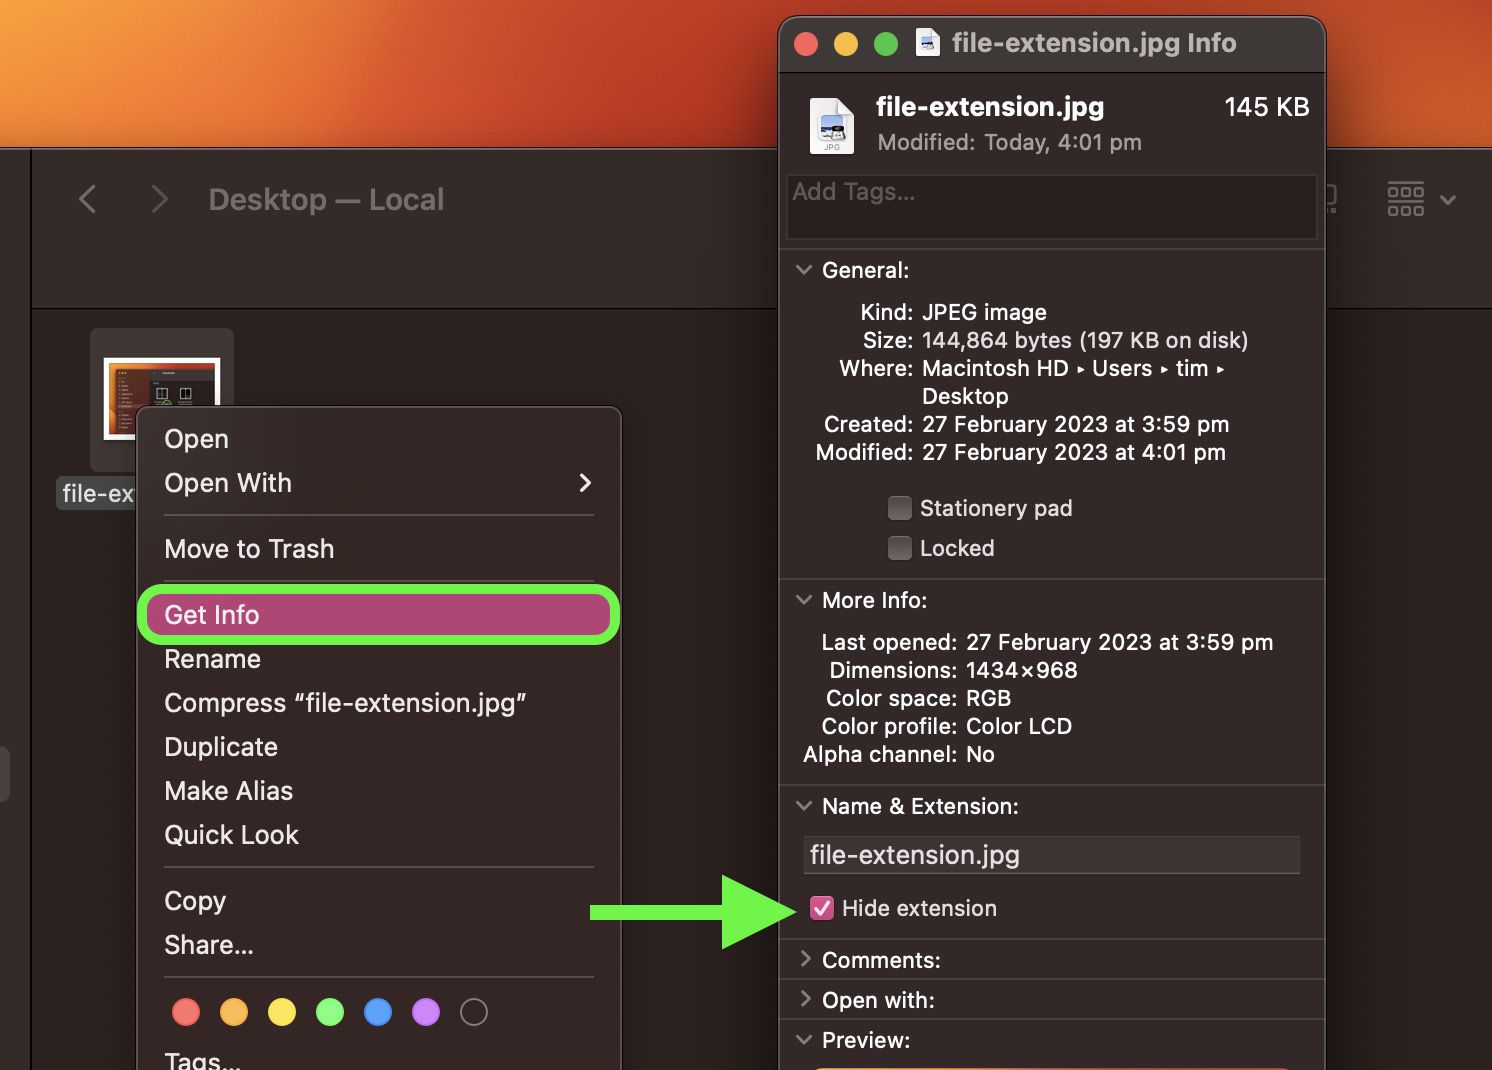
Task: Collapse the More Info section
Action: pyautogui.click(x=803, y=599)
